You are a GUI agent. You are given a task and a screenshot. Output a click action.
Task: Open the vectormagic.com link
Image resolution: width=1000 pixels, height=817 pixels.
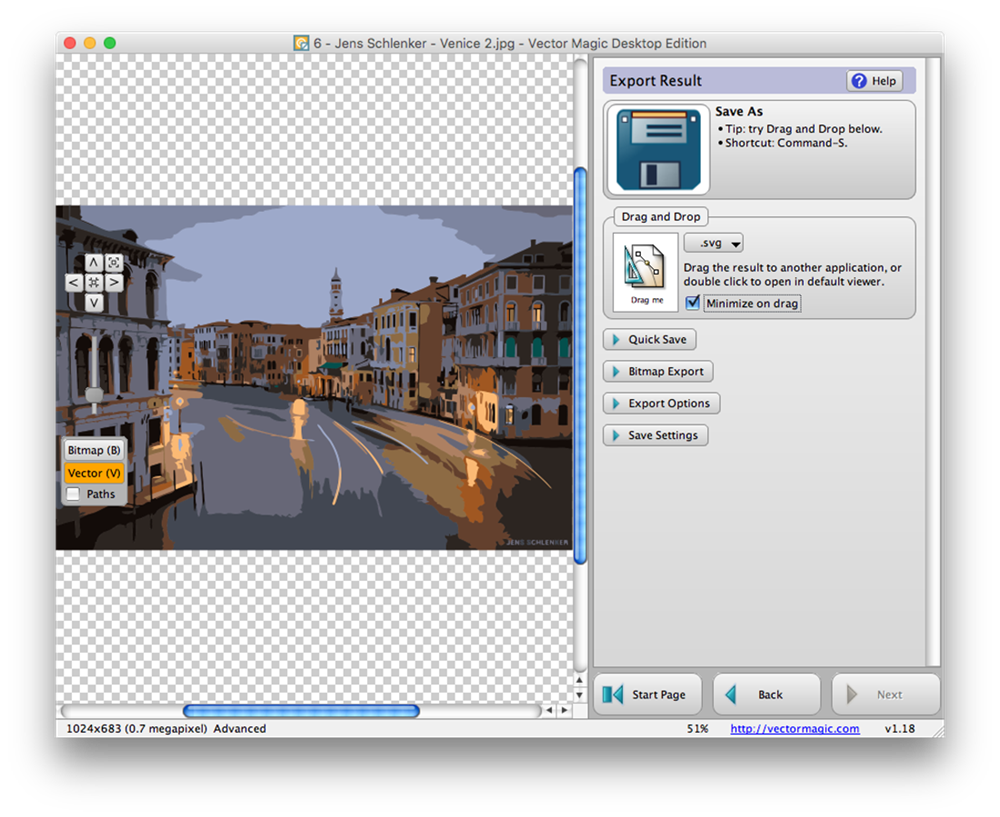click(795, 728)
